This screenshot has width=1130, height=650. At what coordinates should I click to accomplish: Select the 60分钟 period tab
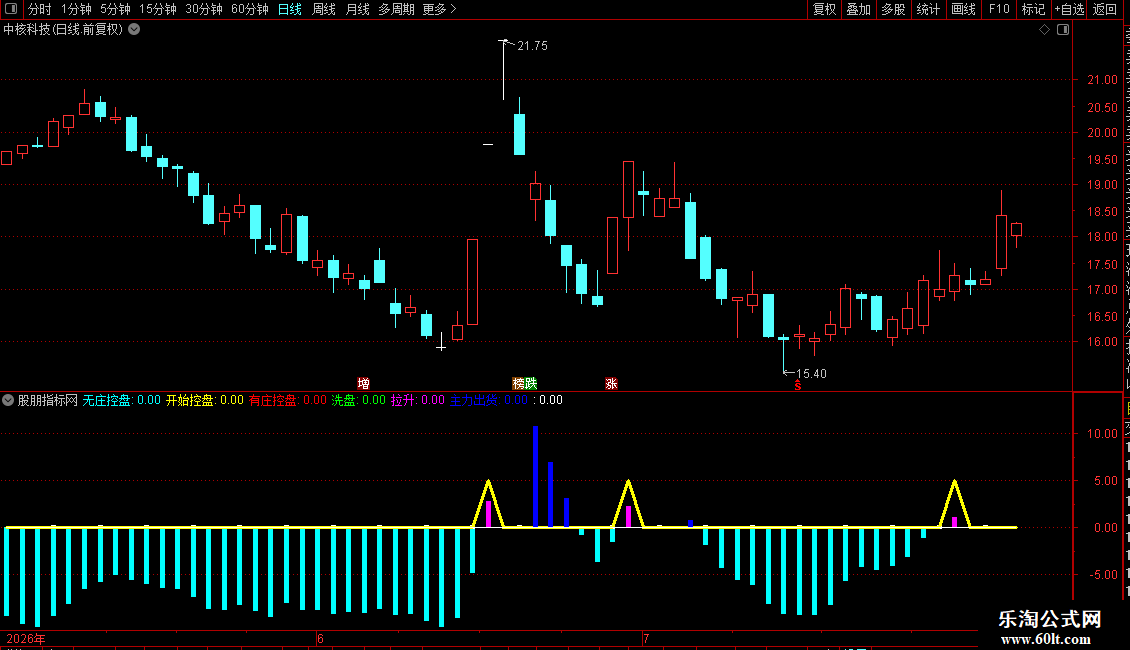coord(250,9)
